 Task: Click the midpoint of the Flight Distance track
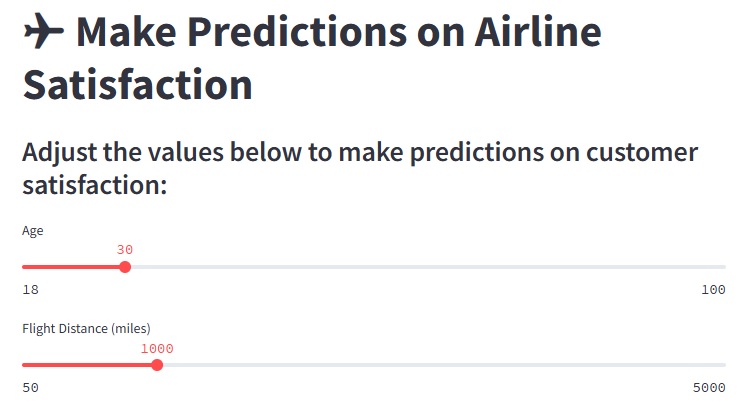pos(374,365)
